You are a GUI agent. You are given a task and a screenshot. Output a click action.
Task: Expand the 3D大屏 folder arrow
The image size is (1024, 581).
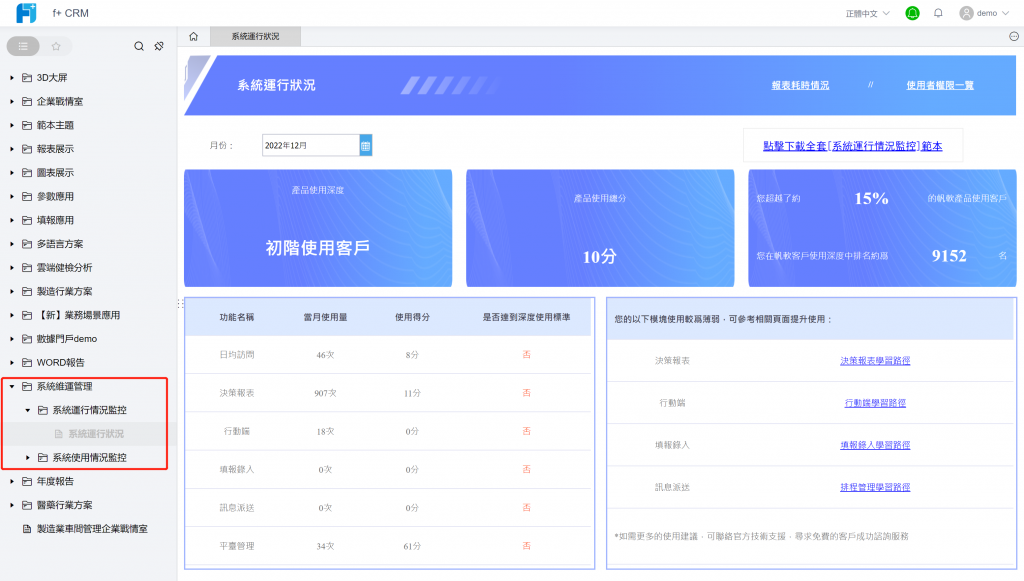tap(12, 78)
